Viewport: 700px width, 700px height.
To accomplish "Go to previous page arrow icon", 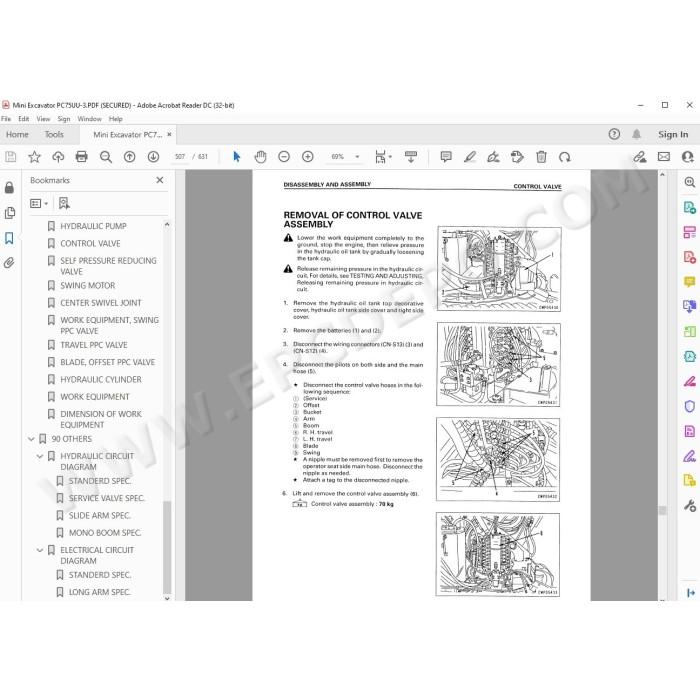I will tap(129, 157).
